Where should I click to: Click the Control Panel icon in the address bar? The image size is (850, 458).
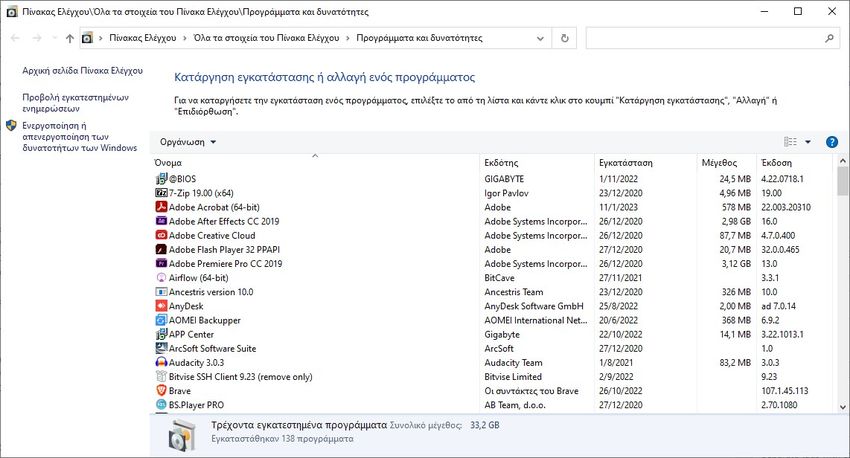pyautogui.click(x=87, y=38)
